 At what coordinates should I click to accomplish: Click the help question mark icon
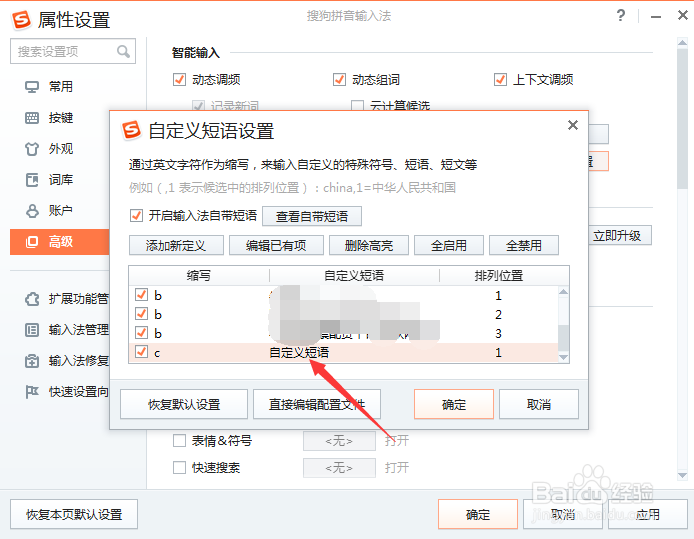[621, 15]
